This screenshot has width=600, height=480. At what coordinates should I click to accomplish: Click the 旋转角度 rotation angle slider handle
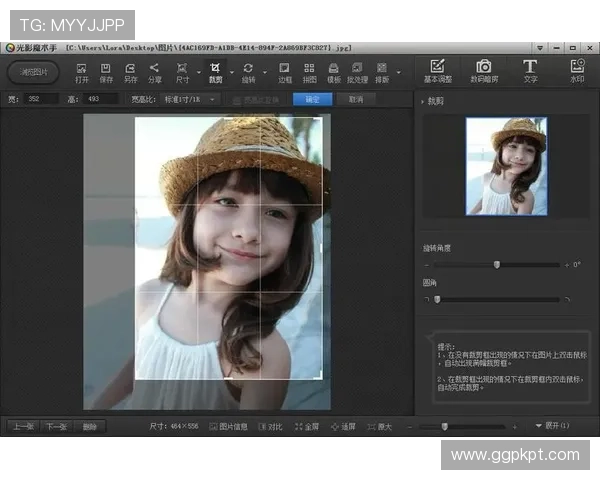coord(497,264)
